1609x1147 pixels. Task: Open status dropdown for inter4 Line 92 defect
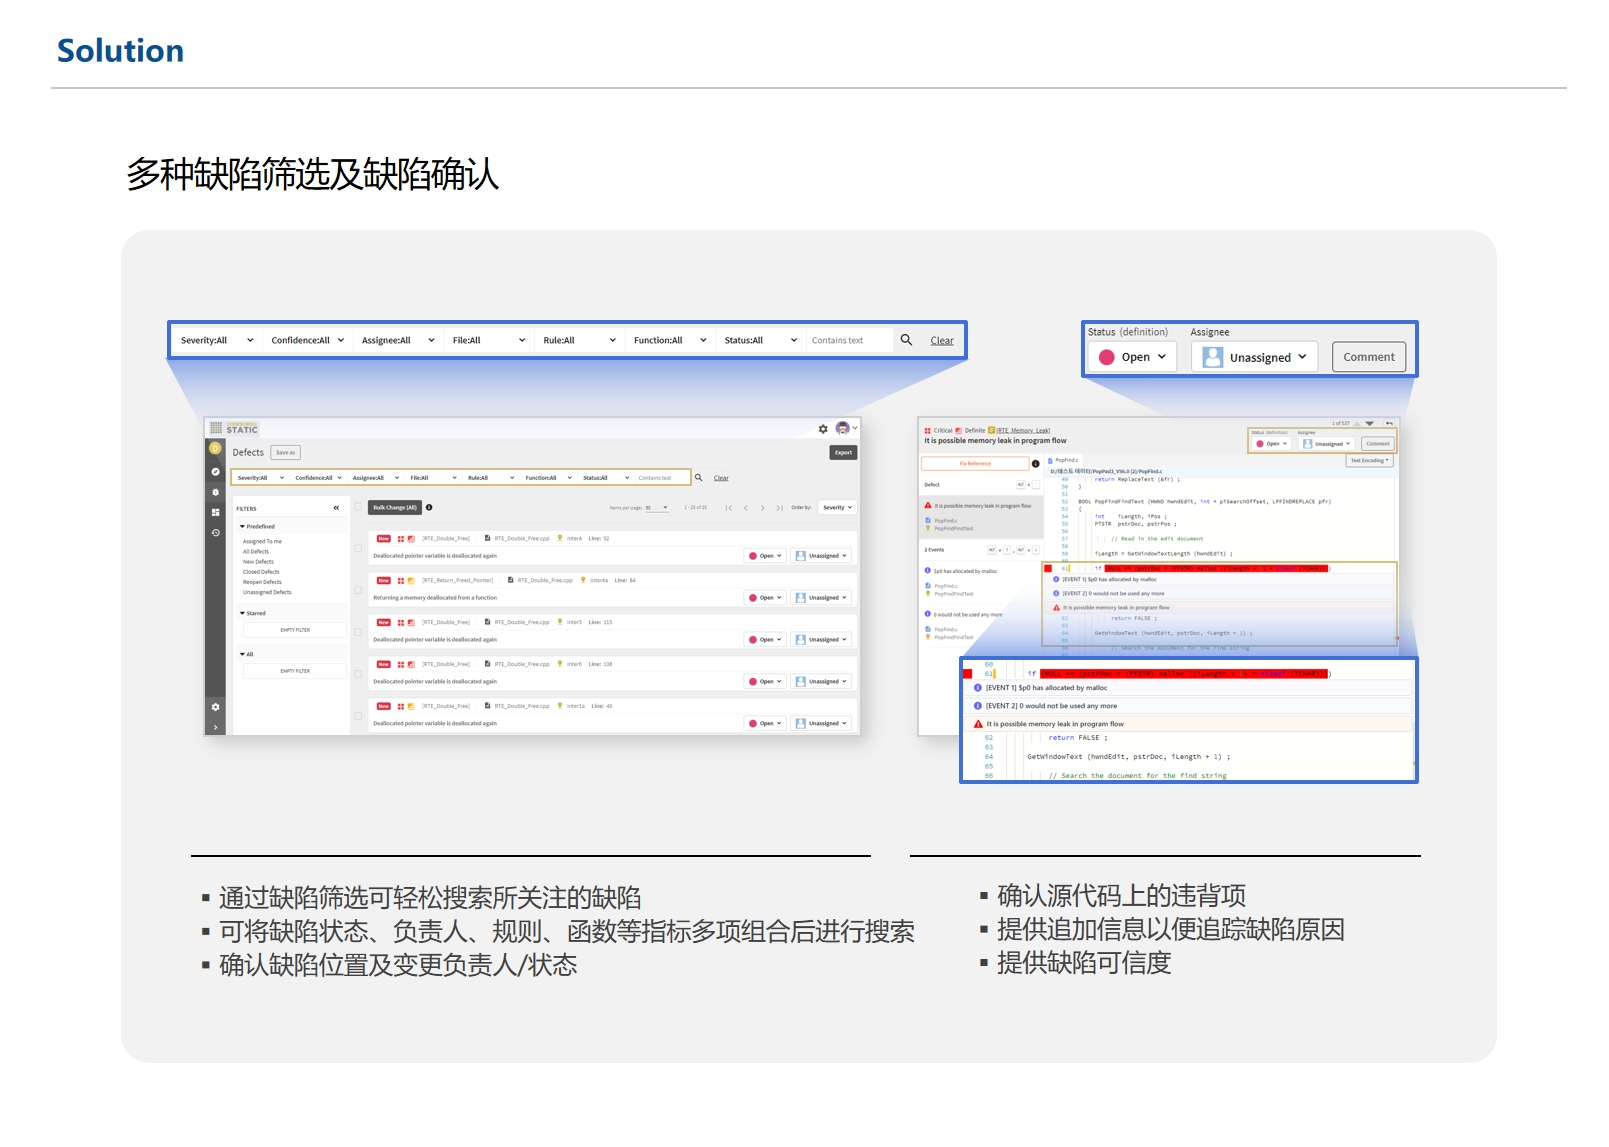click(766, 556)
